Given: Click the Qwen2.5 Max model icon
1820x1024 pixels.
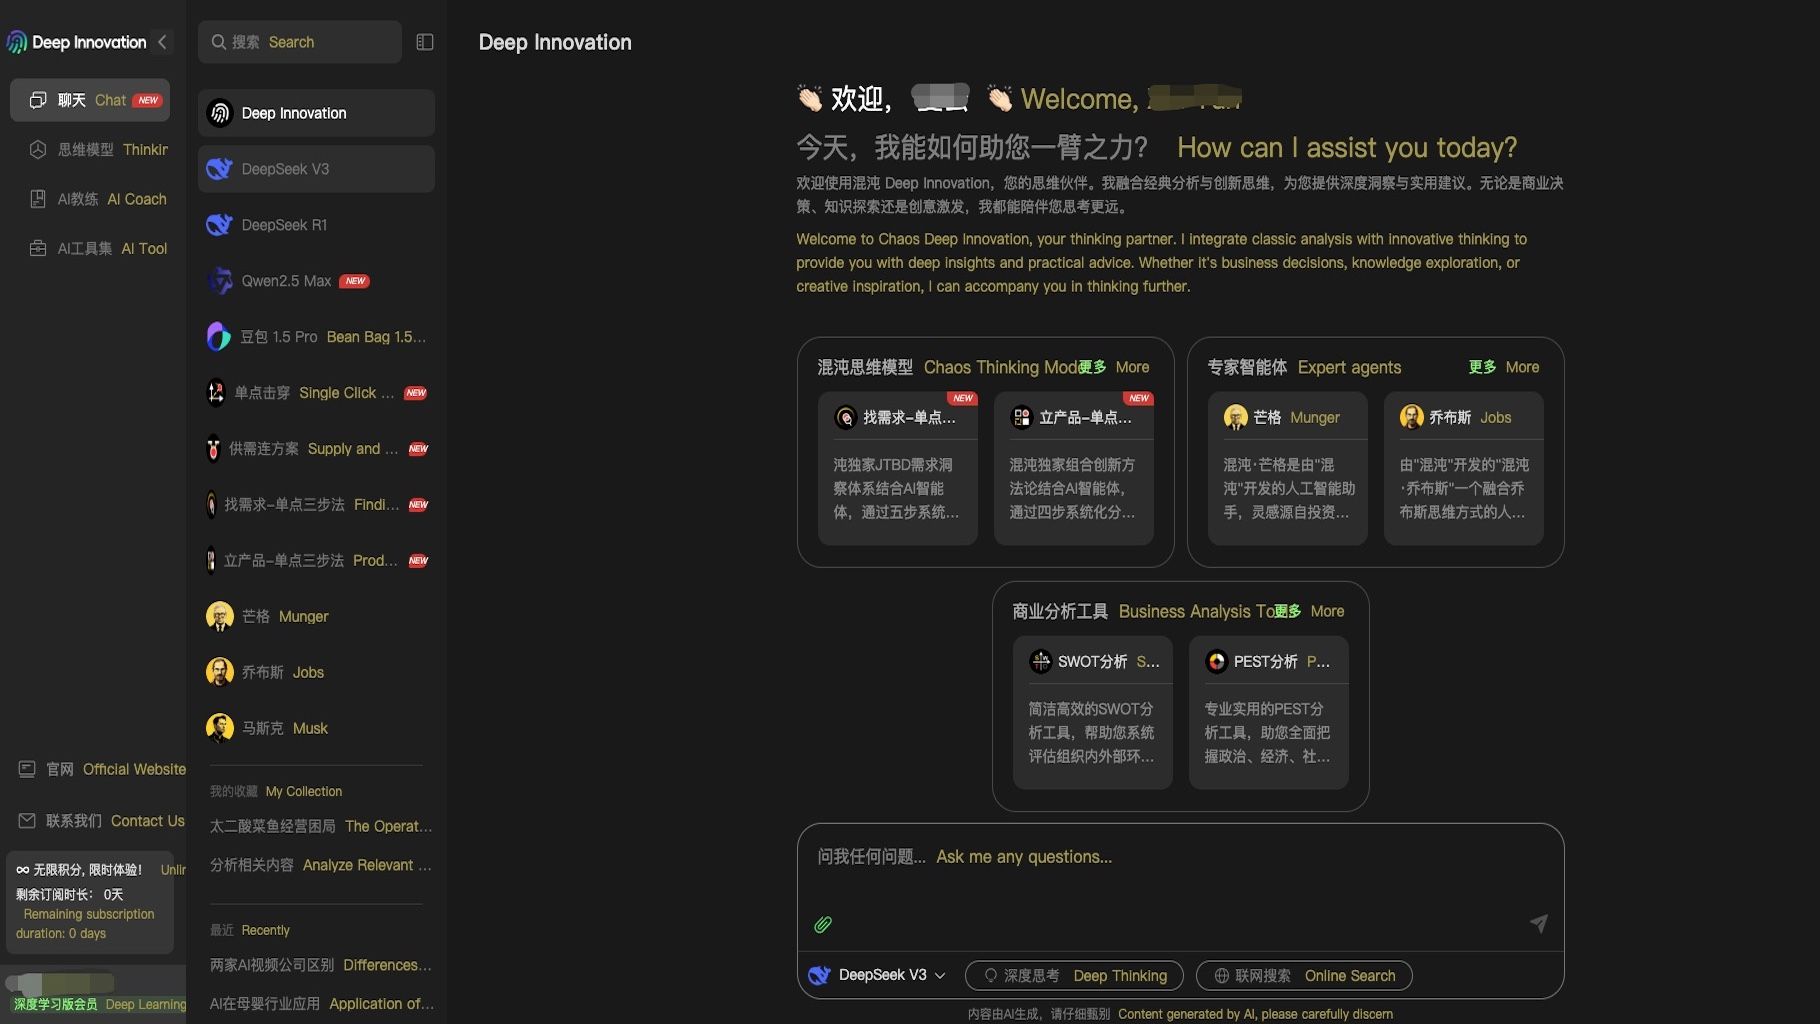Looking at the screenshot, I should pos(219,281).
